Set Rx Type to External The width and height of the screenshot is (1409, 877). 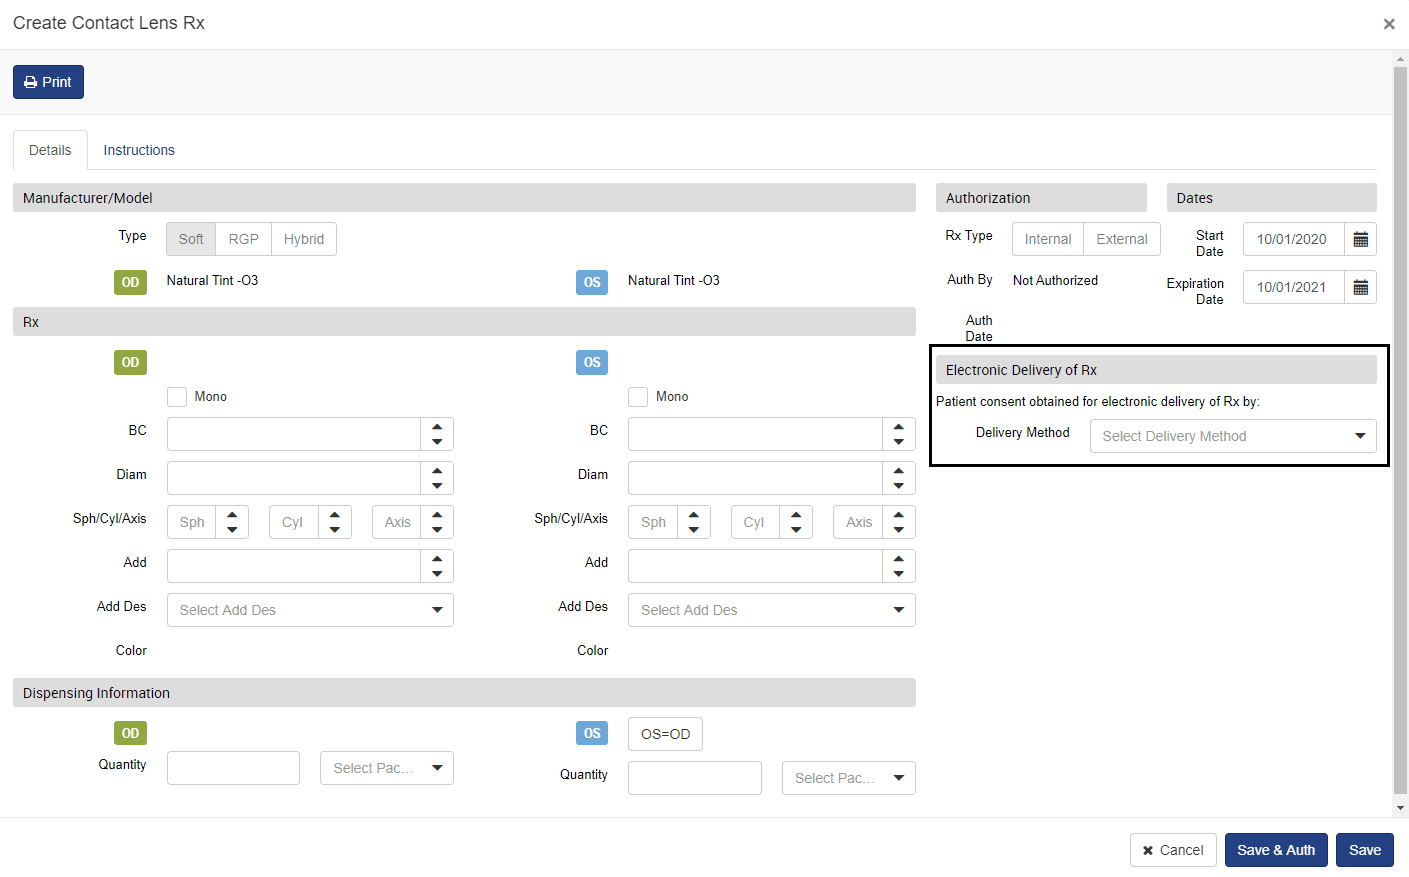(1121, 239)
